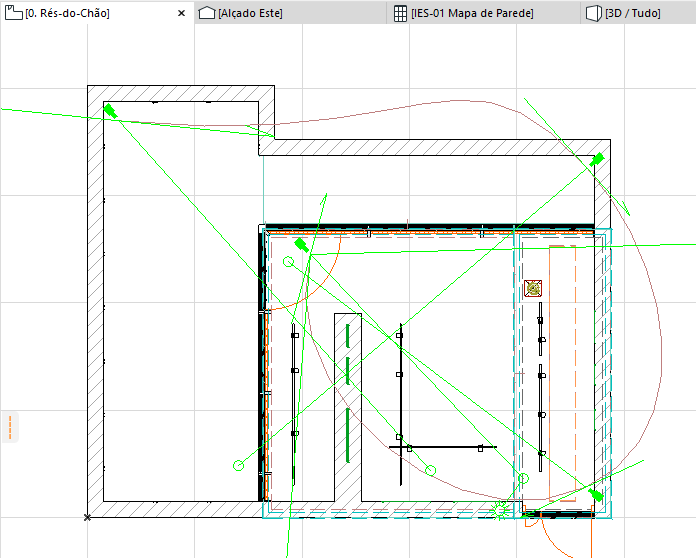The height and width of the screenshot is (558, 696).
Task: Click the floor plan icon on first tab
Action: click(x=14, y=13)
